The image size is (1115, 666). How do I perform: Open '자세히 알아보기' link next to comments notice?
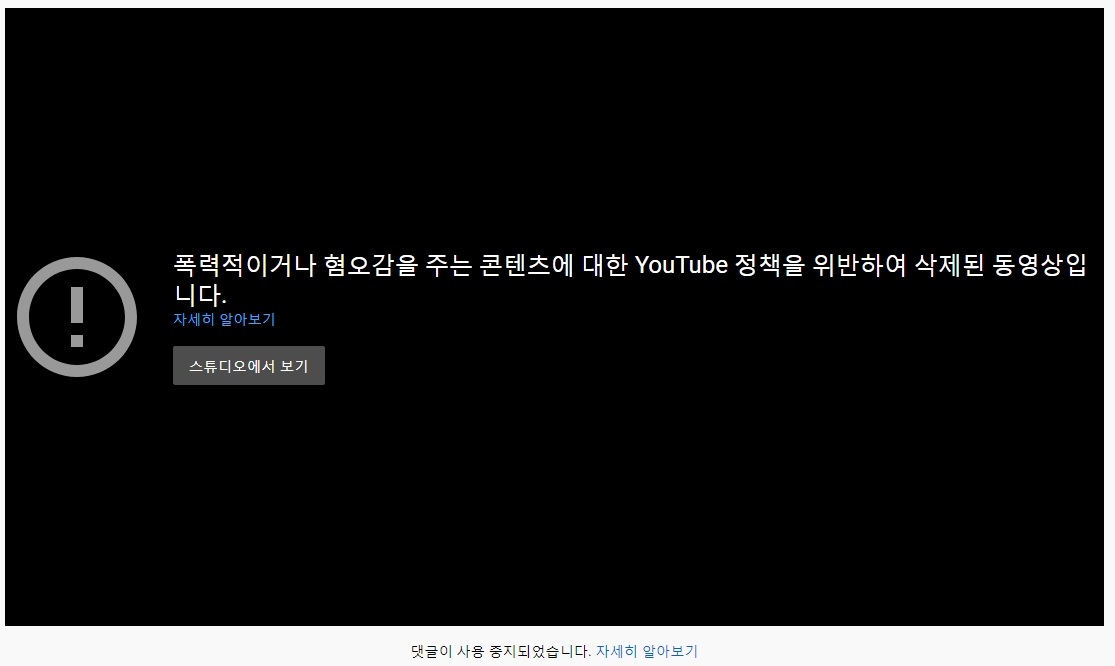pos(646,651)
